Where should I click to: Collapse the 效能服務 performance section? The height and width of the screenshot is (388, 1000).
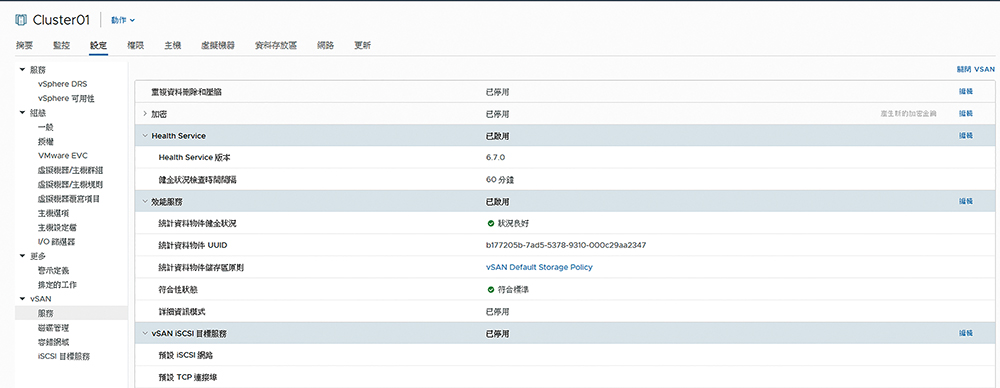[x=145, y=202]
